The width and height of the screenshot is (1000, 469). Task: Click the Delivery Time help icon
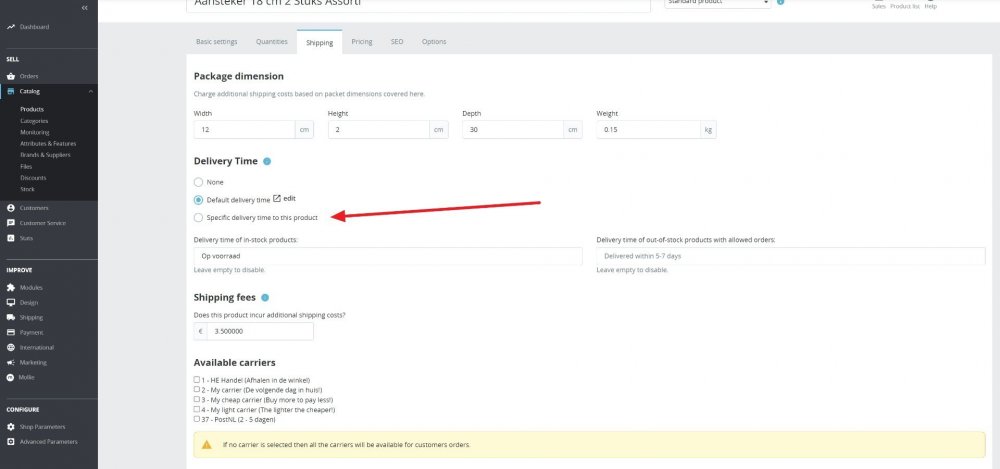click(267, 161)
